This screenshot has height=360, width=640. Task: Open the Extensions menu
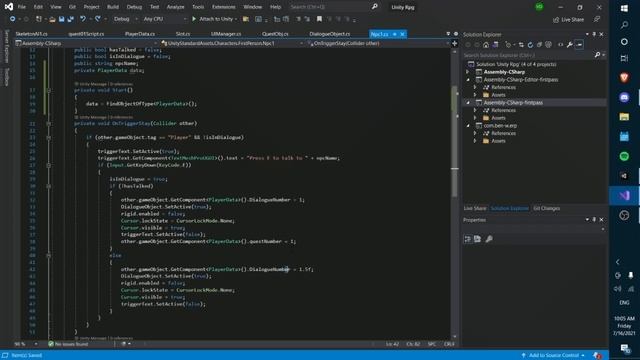point(224,7)
